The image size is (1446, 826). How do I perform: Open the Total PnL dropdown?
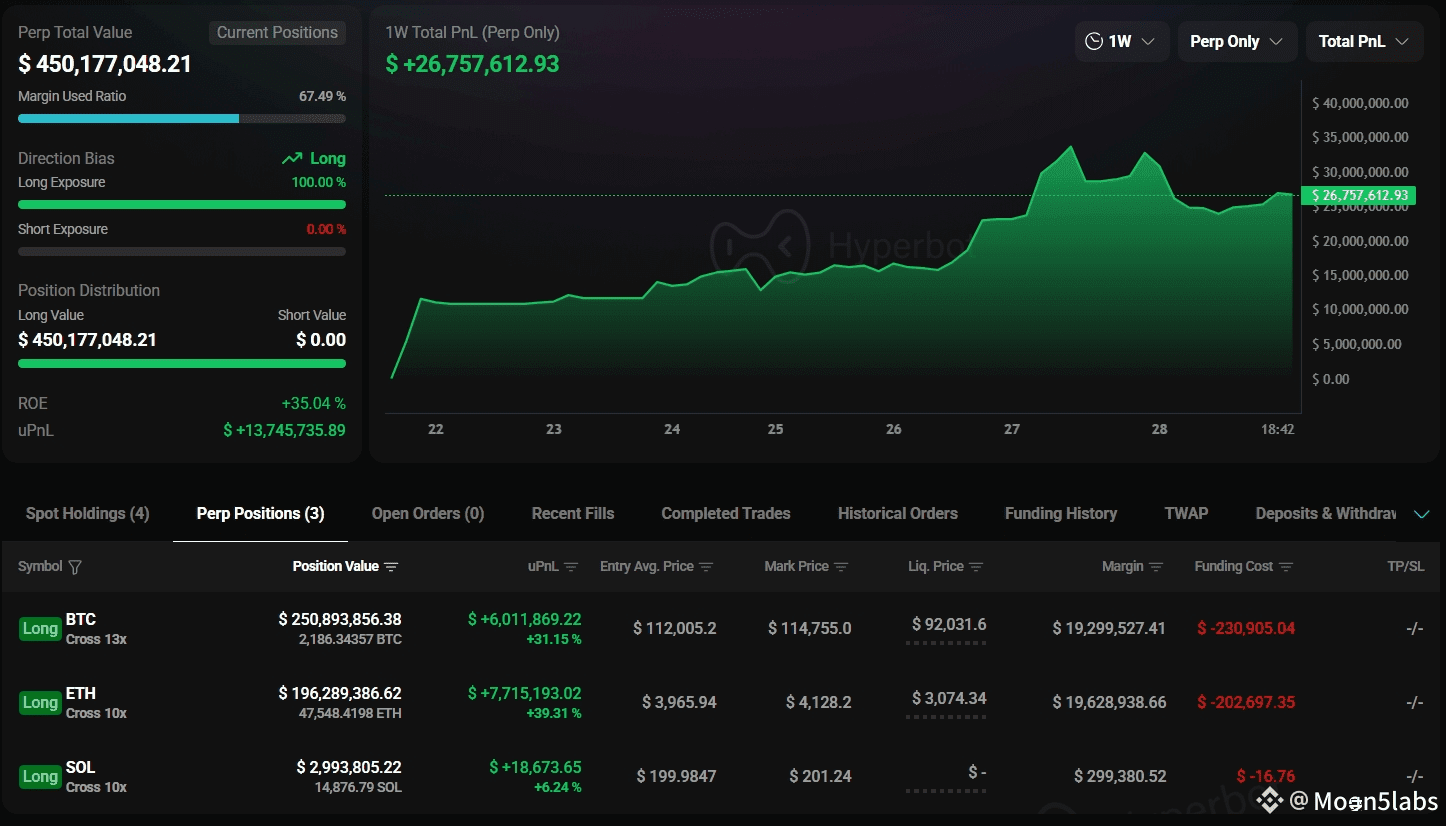[x=1363, y=42]
